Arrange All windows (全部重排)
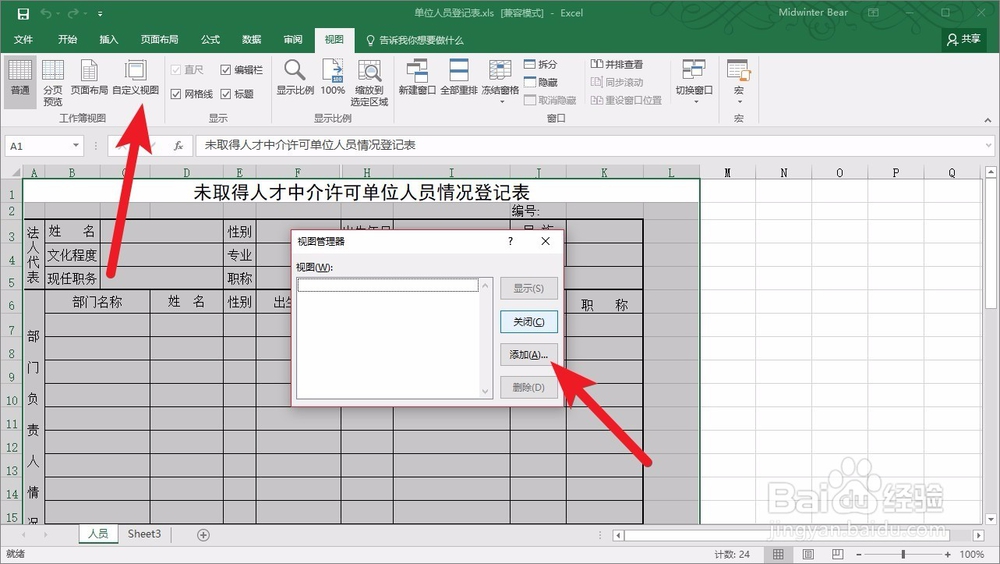 459,77
